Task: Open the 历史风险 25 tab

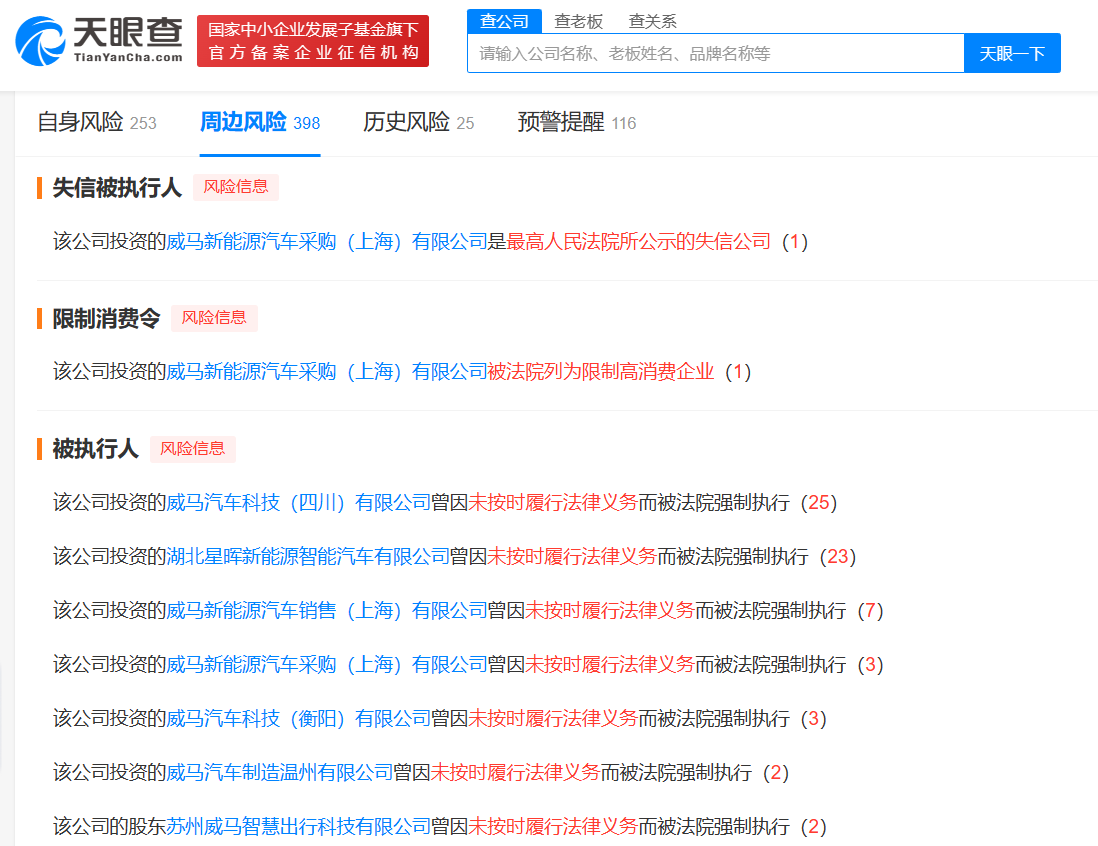Action: (419, 123)
